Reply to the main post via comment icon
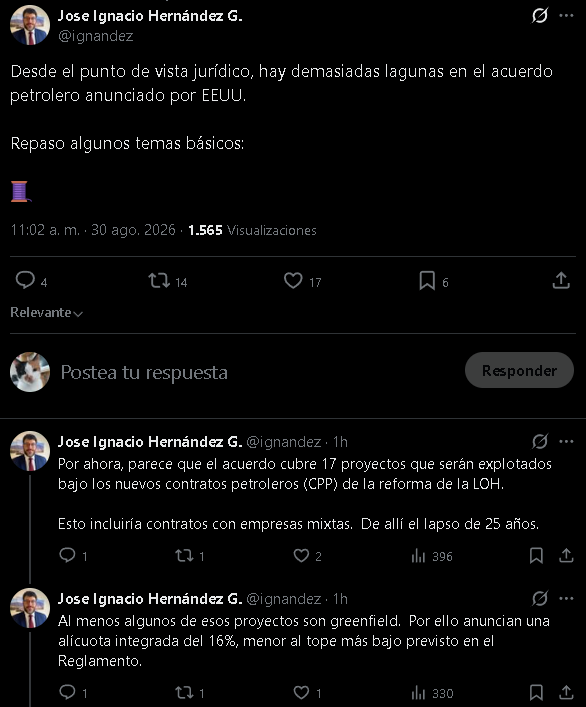586x707 pixels. click(x=25, y=280)
